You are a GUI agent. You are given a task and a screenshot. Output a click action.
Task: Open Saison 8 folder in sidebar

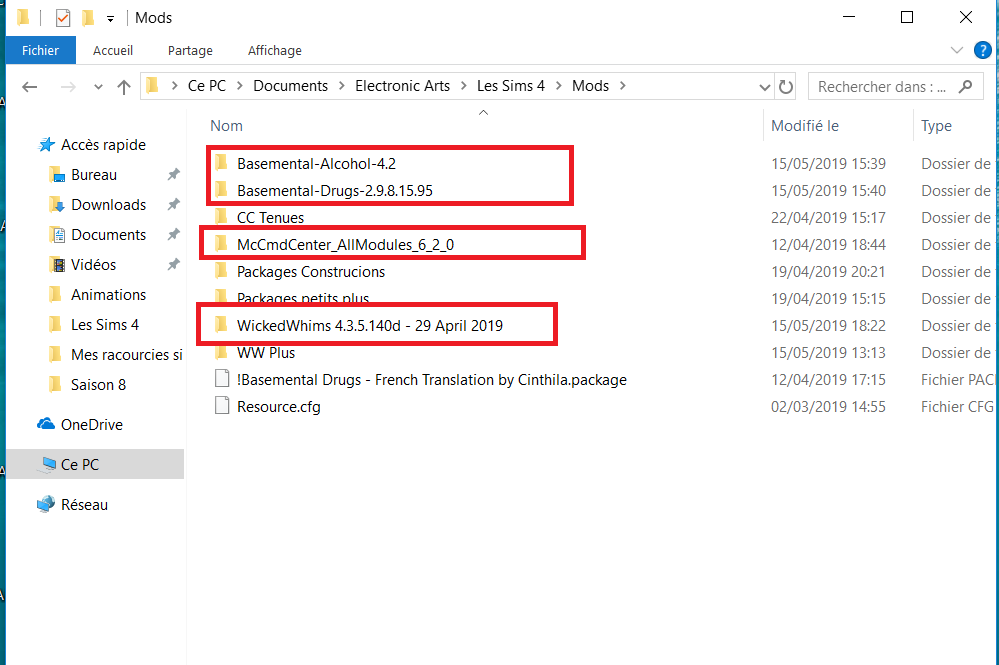(x=98, y=384)
